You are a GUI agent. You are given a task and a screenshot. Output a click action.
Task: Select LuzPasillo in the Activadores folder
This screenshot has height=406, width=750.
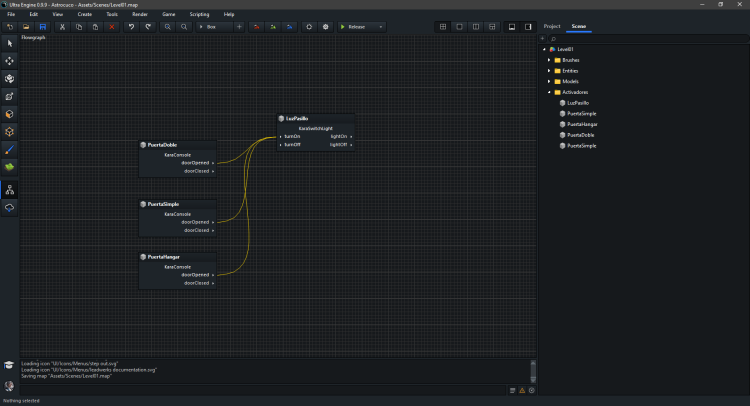577,103
